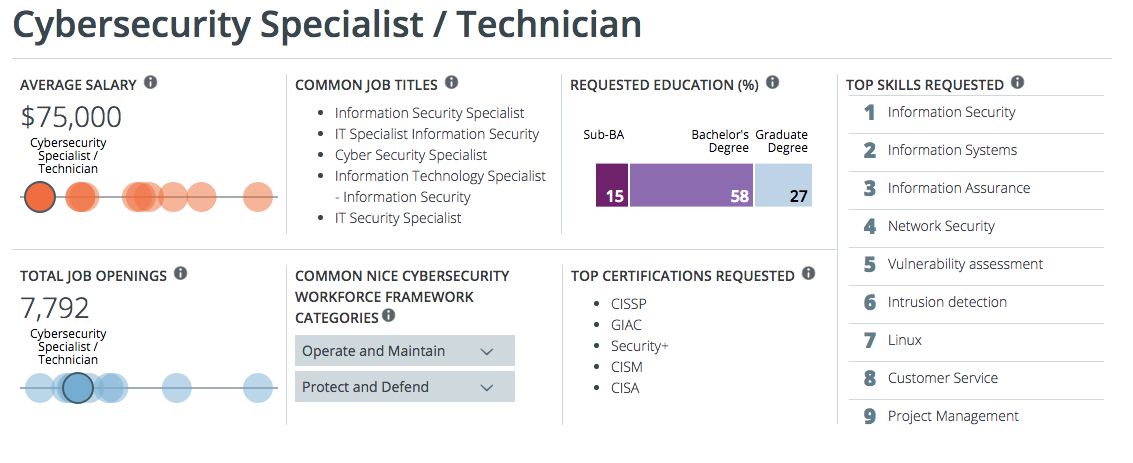Select the highlighted Cybersecurity Specialist salary dot
The width and height of the screenshot is (1133, 463).
tap(39, 197)
